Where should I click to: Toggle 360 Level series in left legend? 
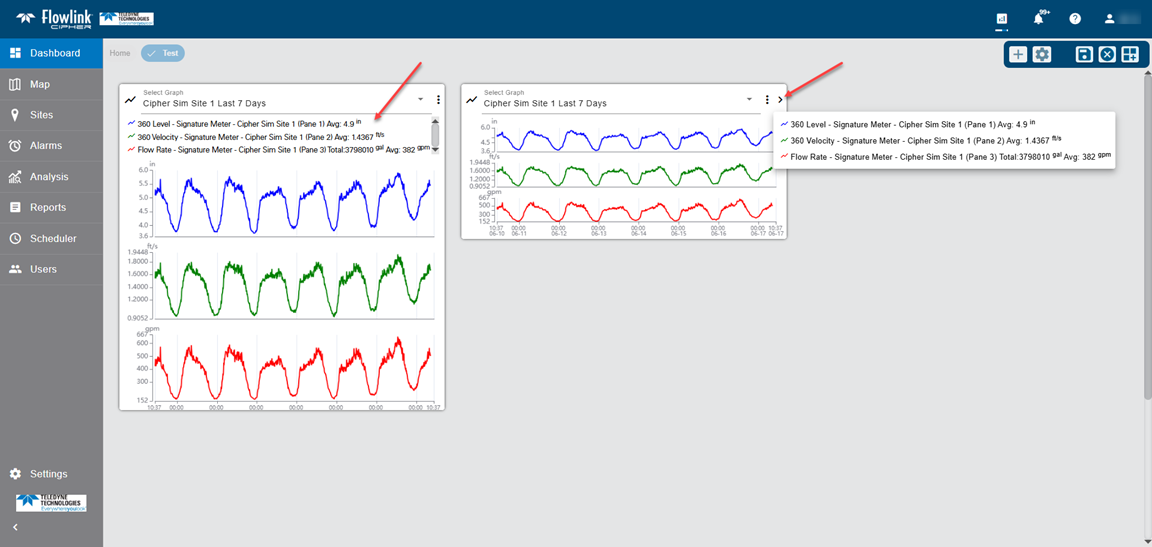[x=246, y=123]
